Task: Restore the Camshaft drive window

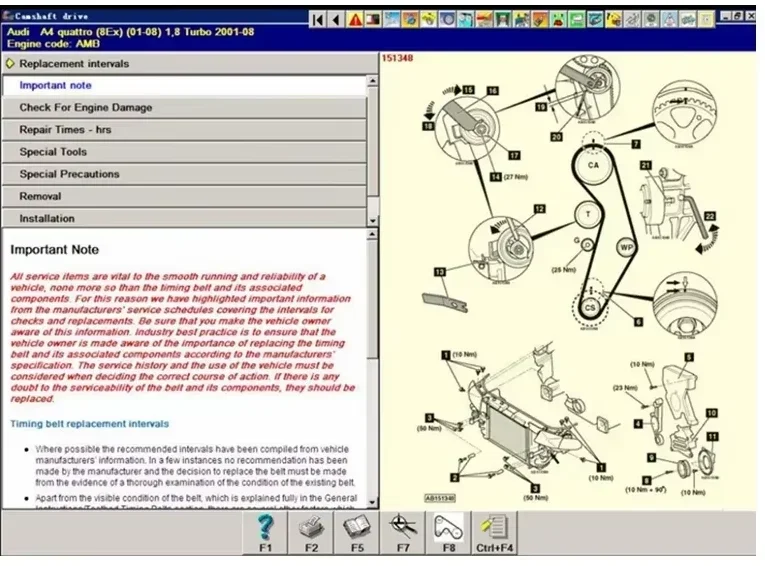Action: 738,16
